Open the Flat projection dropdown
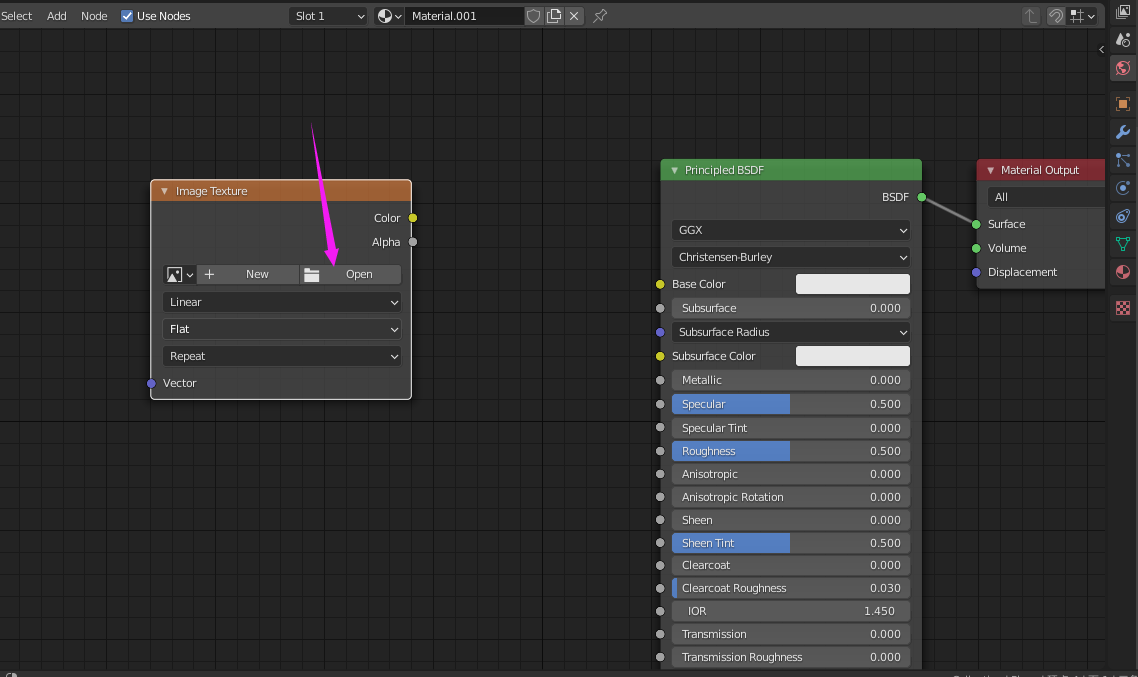Image resolution: width=1138 pixels, height=677 pixels. pos(282,329)
